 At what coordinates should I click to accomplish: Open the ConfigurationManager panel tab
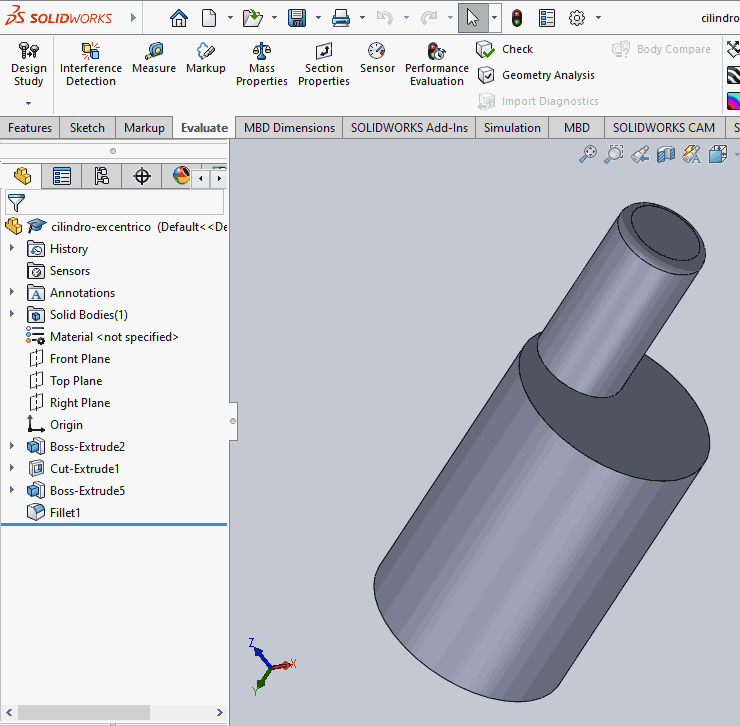click(102, 177)
